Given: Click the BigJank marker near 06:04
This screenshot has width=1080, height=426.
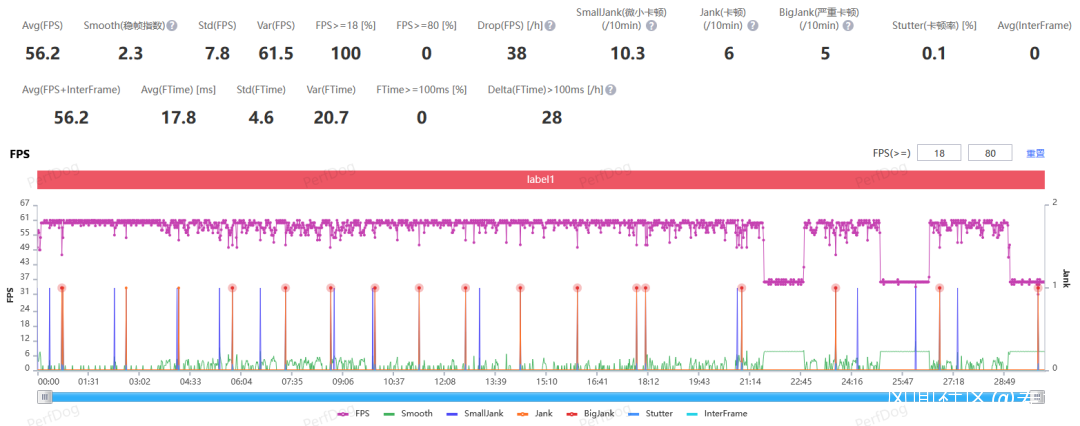Looking at the screenshot, I should (x=232, y=288).
